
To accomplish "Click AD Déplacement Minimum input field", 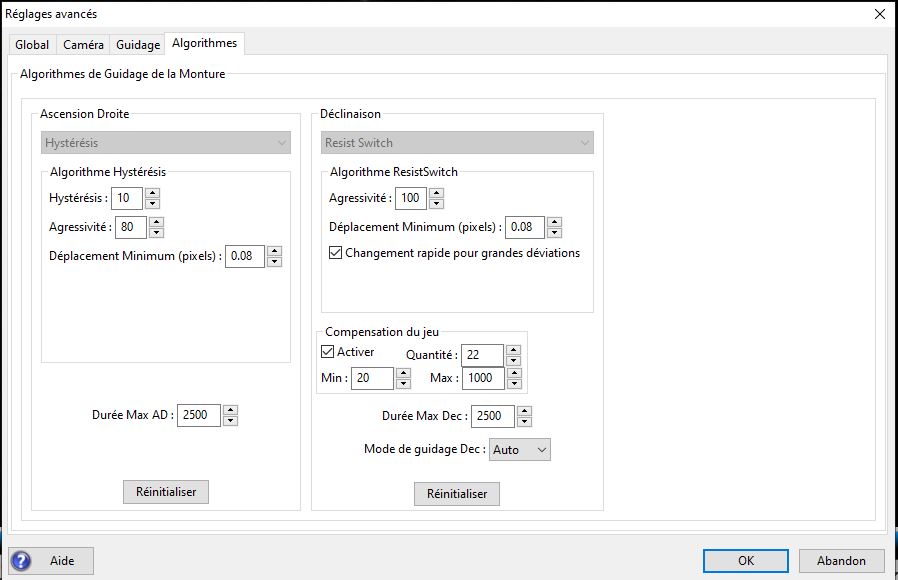I will click(x=245, y=256).
